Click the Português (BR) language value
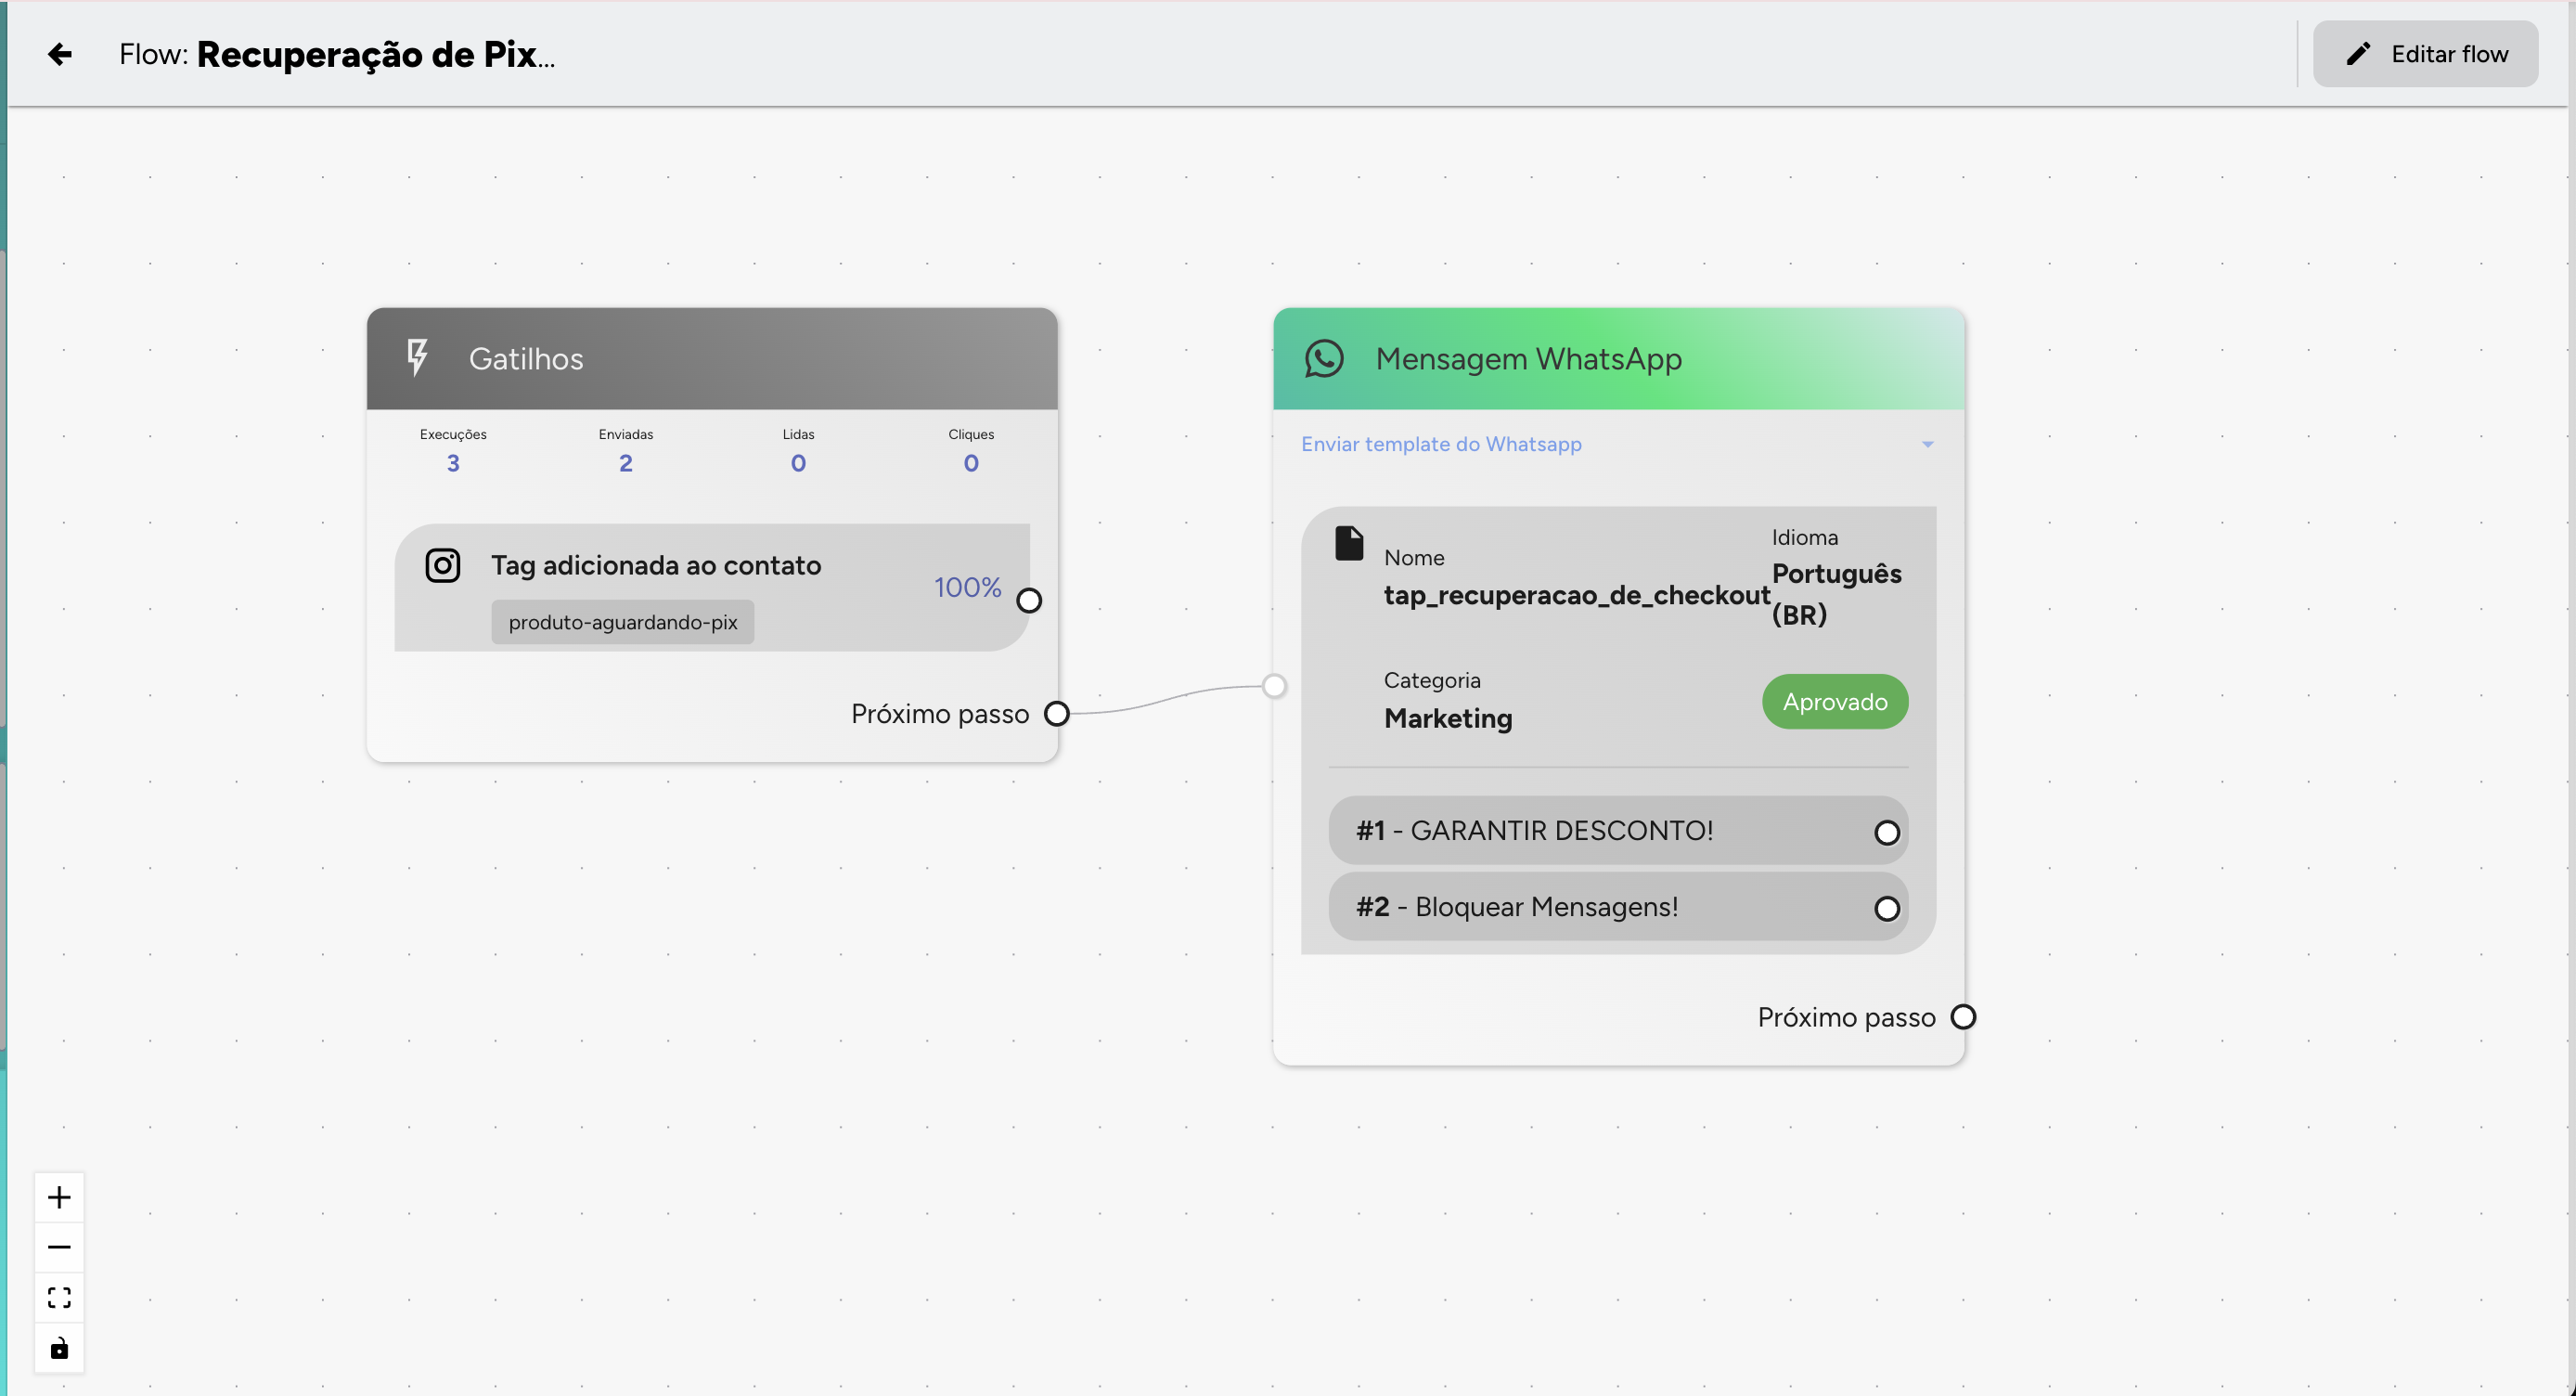Viewport: 2576px width, 1396px height. tap(1837, 594)
